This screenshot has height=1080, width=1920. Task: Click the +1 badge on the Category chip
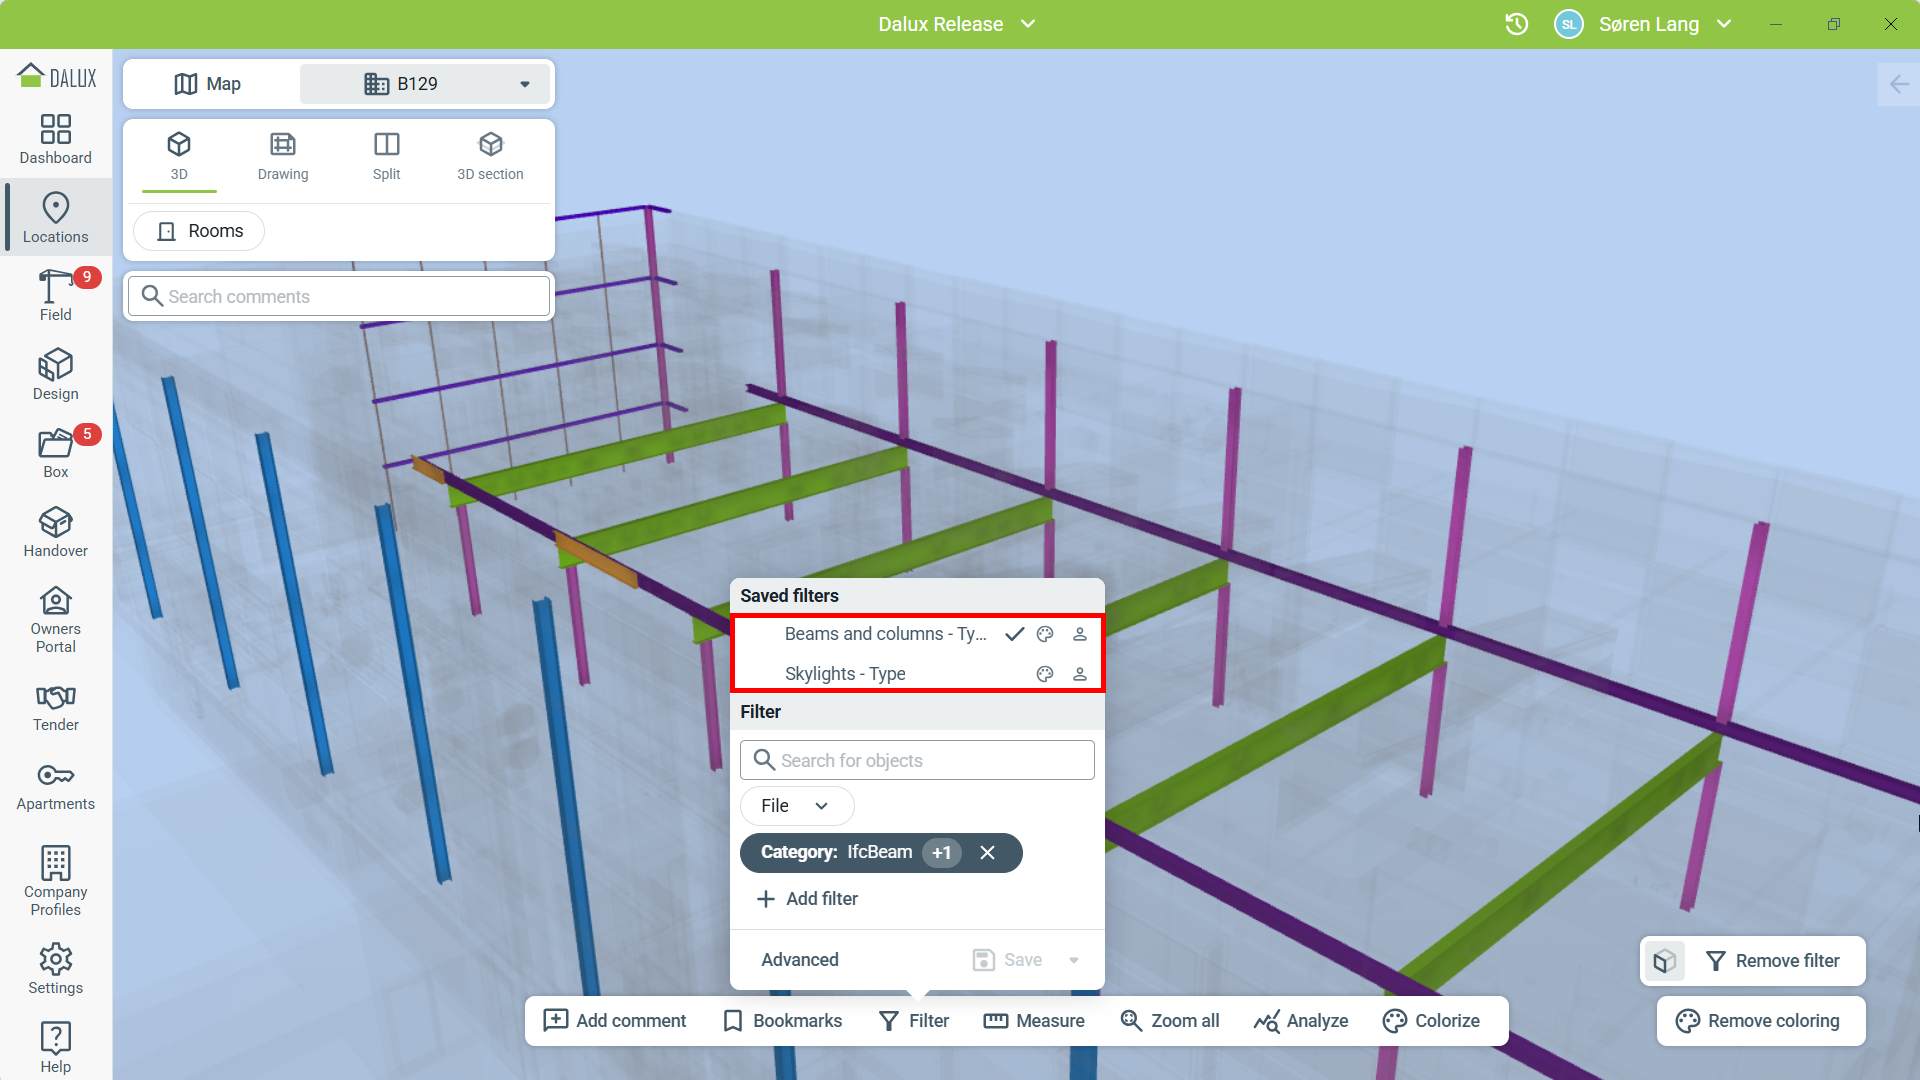pos(942,853)
